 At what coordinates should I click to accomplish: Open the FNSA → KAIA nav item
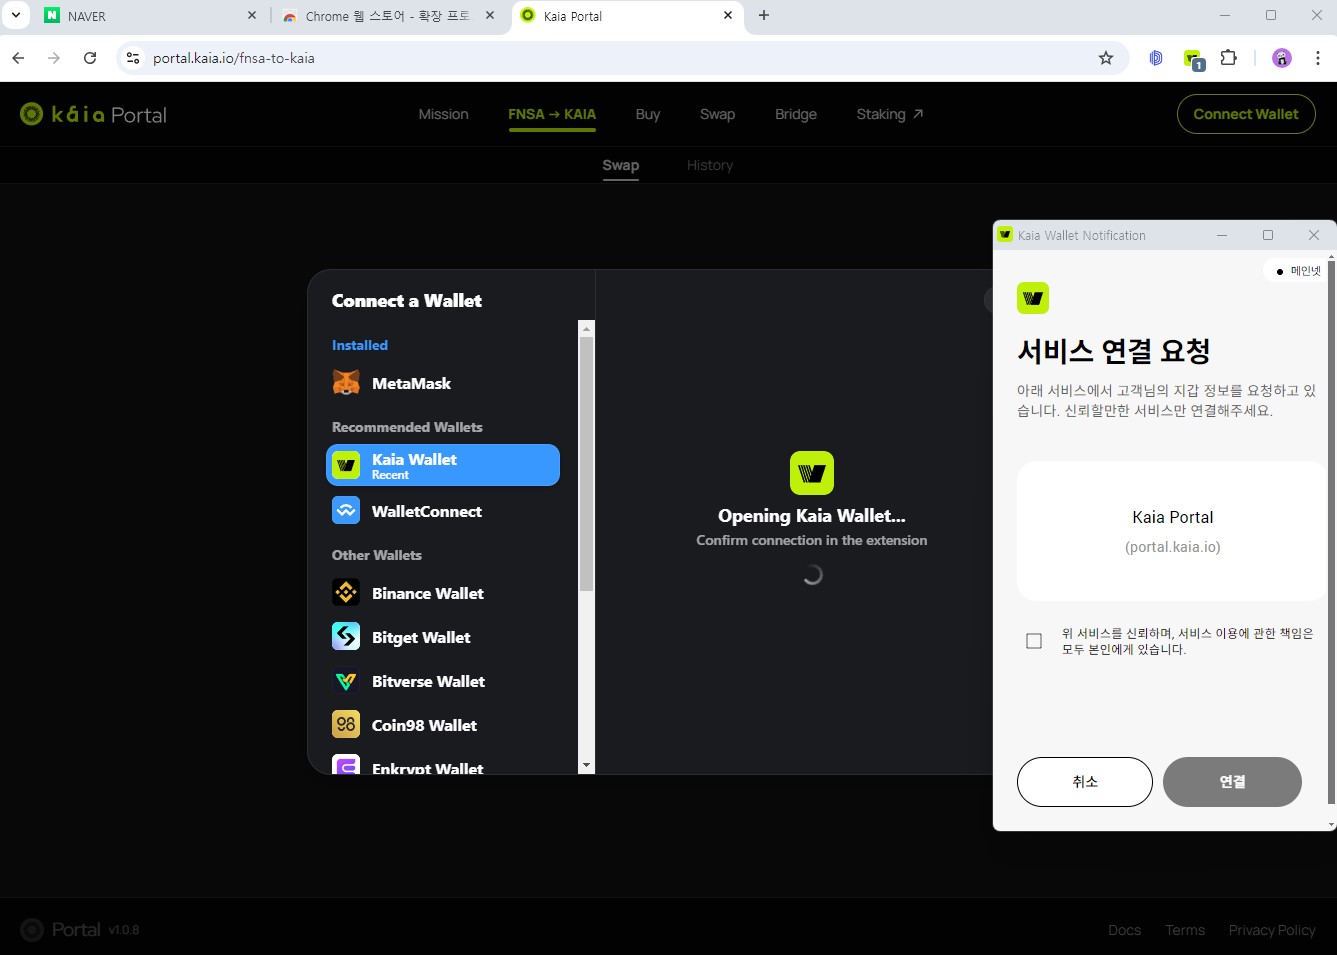[x=552, y=114]
